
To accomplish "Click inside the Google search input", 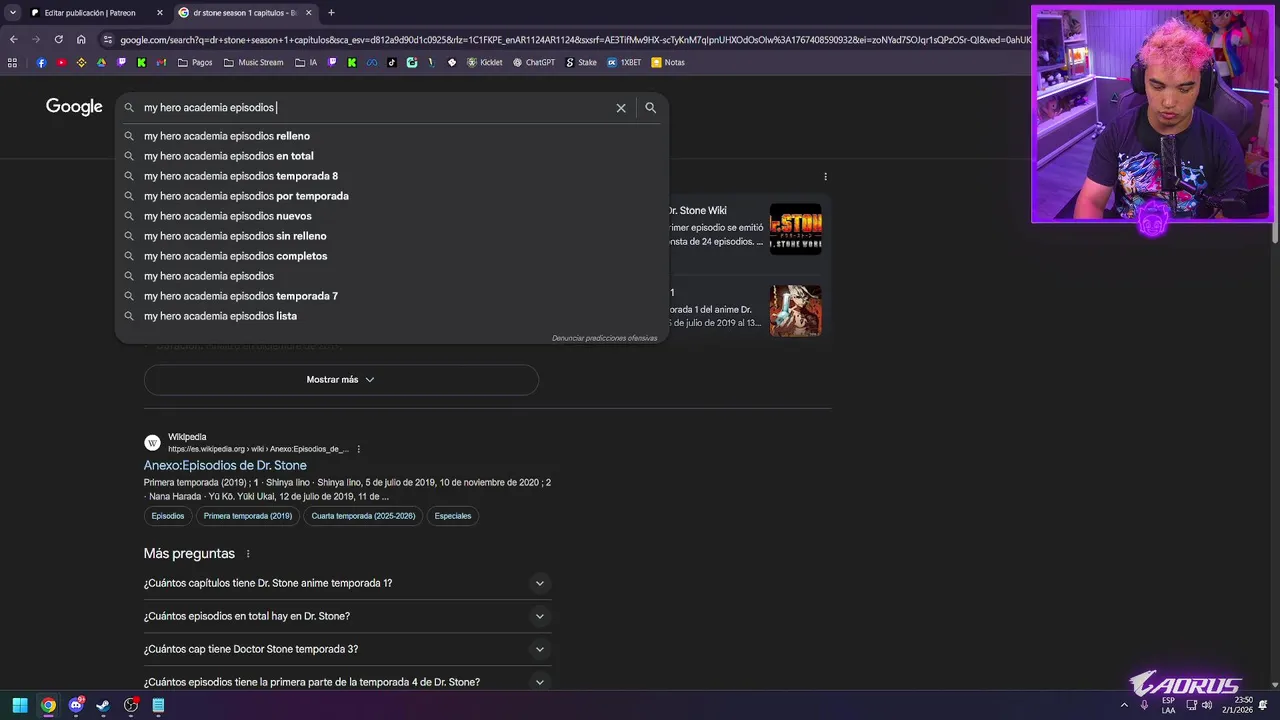I will point(375,108).
